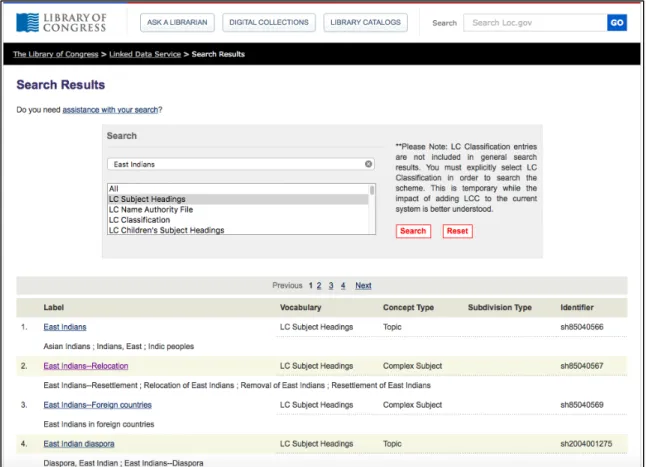Select LC Name Authority File option
Viewport: 646px width, 467px height.
pyautogui.click(x=238, y=209)
